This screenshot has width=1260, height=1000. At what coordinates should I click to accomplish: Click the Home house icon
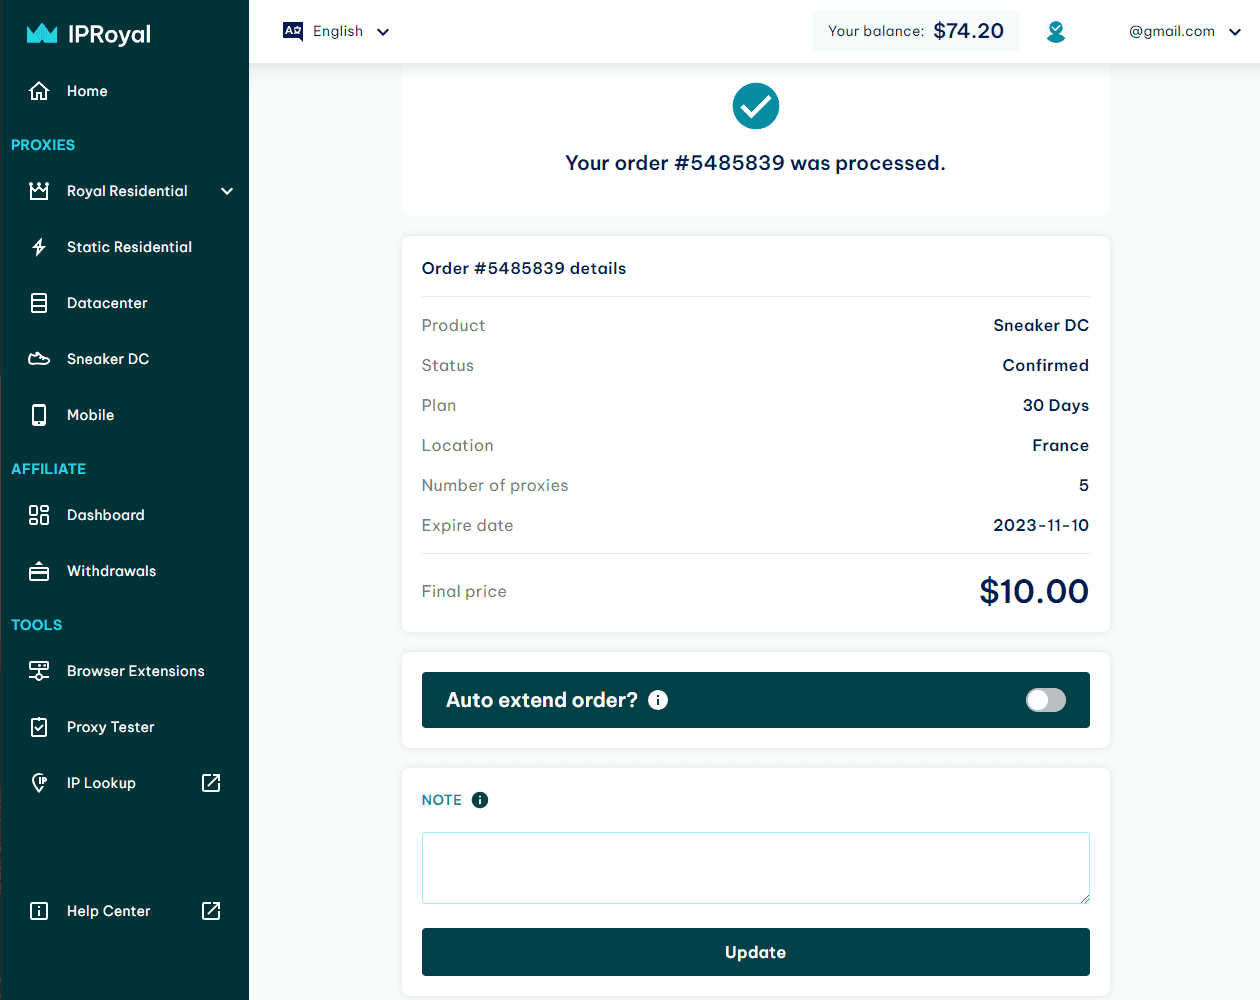pos(39,91)
